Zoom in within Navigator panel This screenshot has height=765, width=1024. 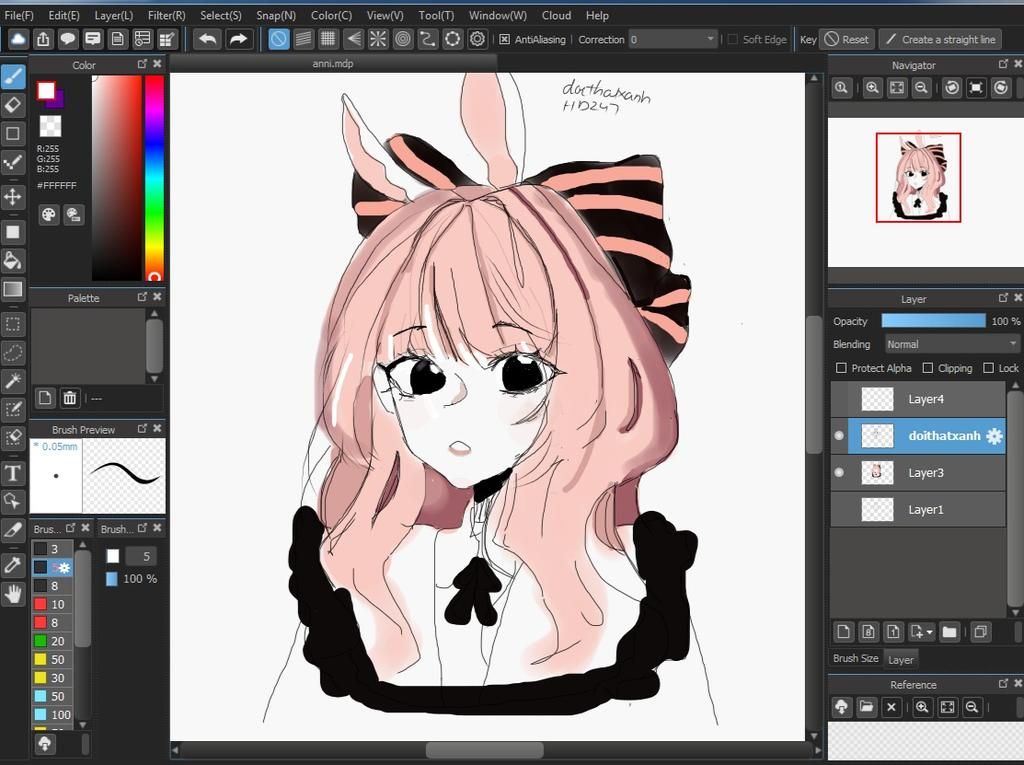(872, 88)
